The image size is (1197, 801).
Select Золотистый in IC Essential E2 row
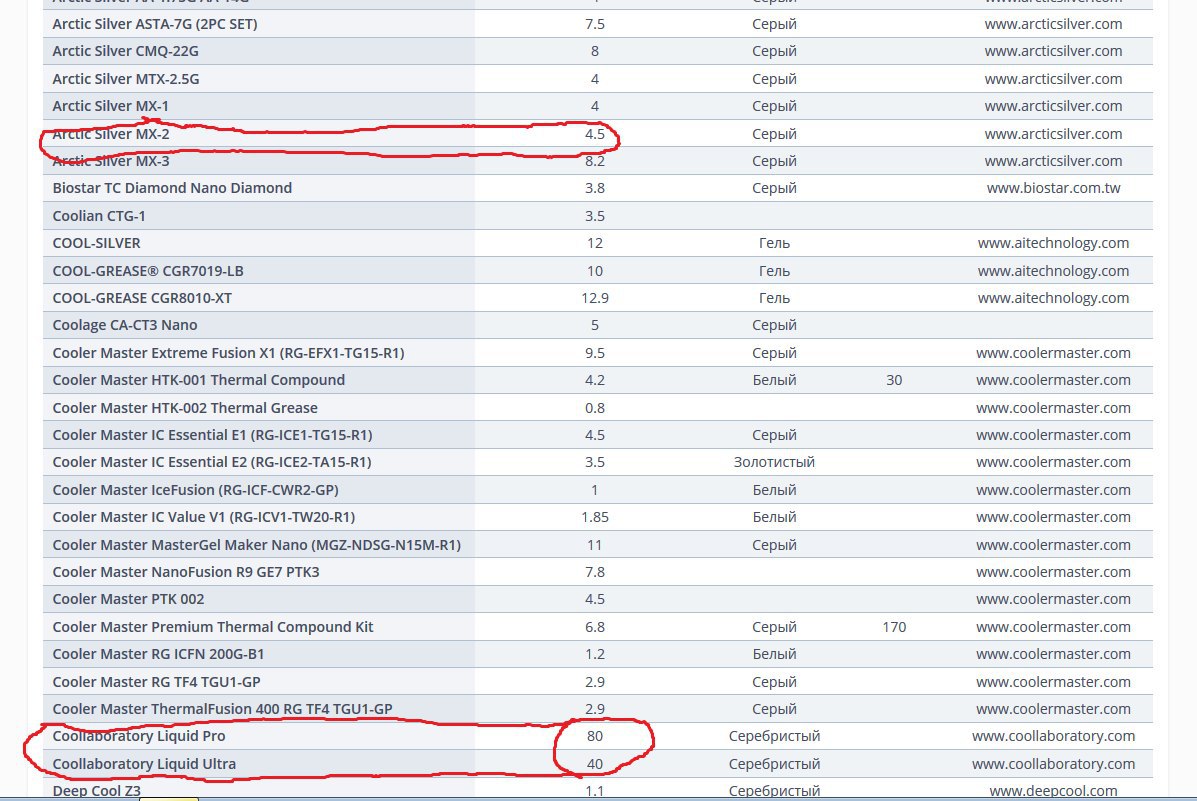click(x=774, y=462)
